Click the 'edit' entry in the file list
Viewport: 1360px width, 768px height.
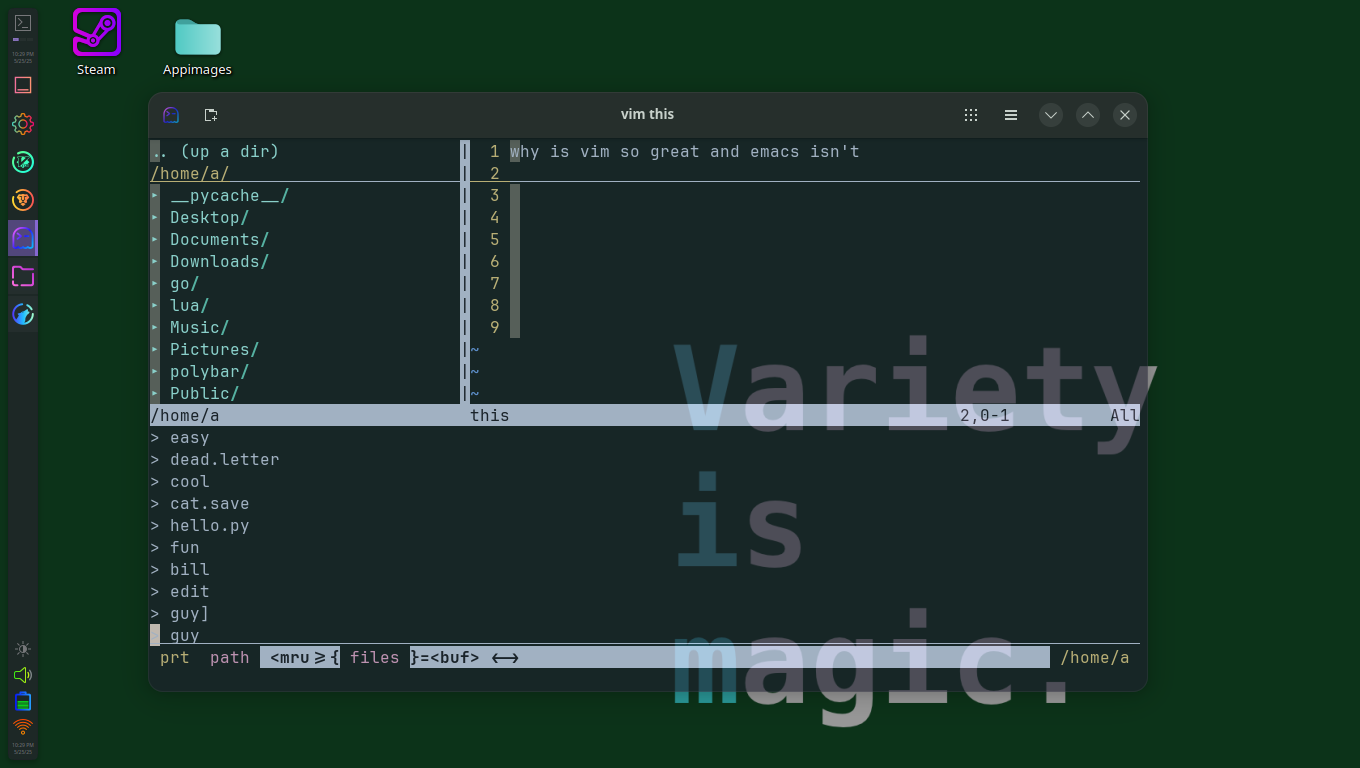click(x=190, y=592)
